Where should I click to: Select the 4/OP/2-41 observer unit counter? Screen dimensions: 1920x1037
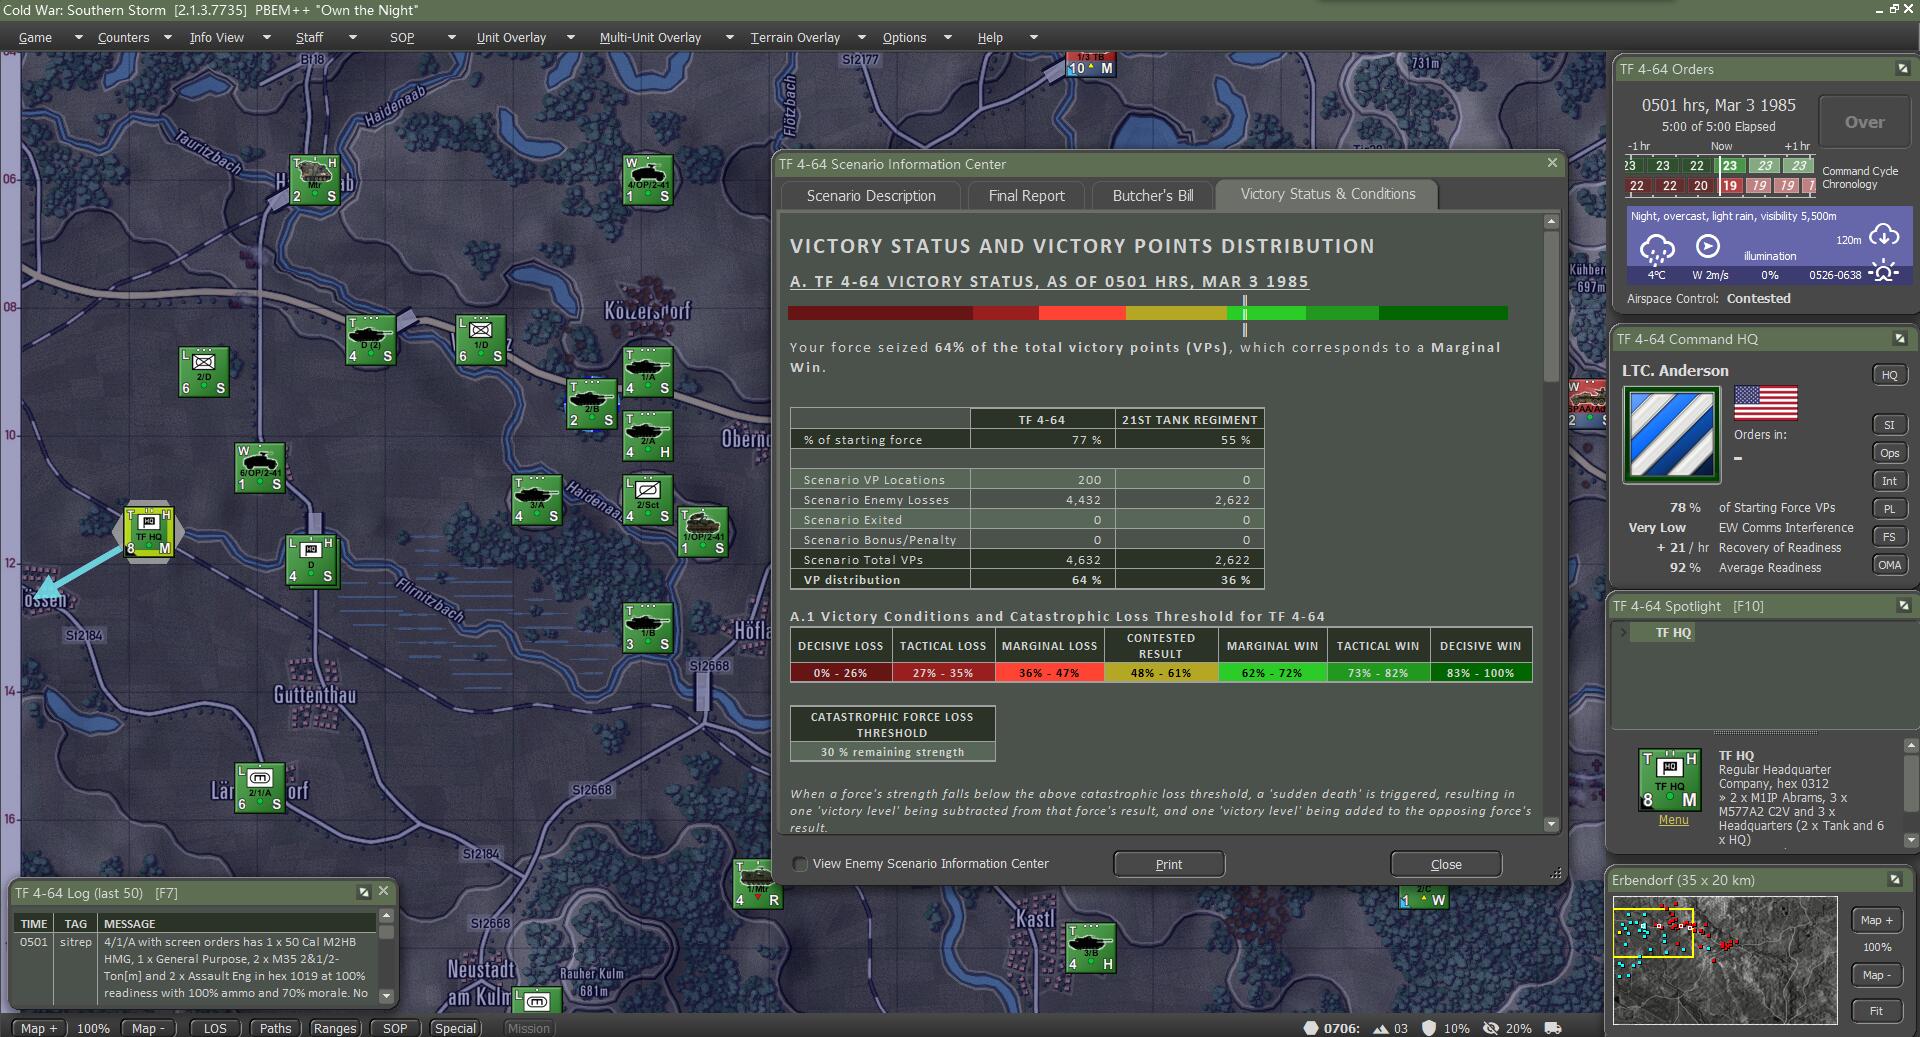647,180
